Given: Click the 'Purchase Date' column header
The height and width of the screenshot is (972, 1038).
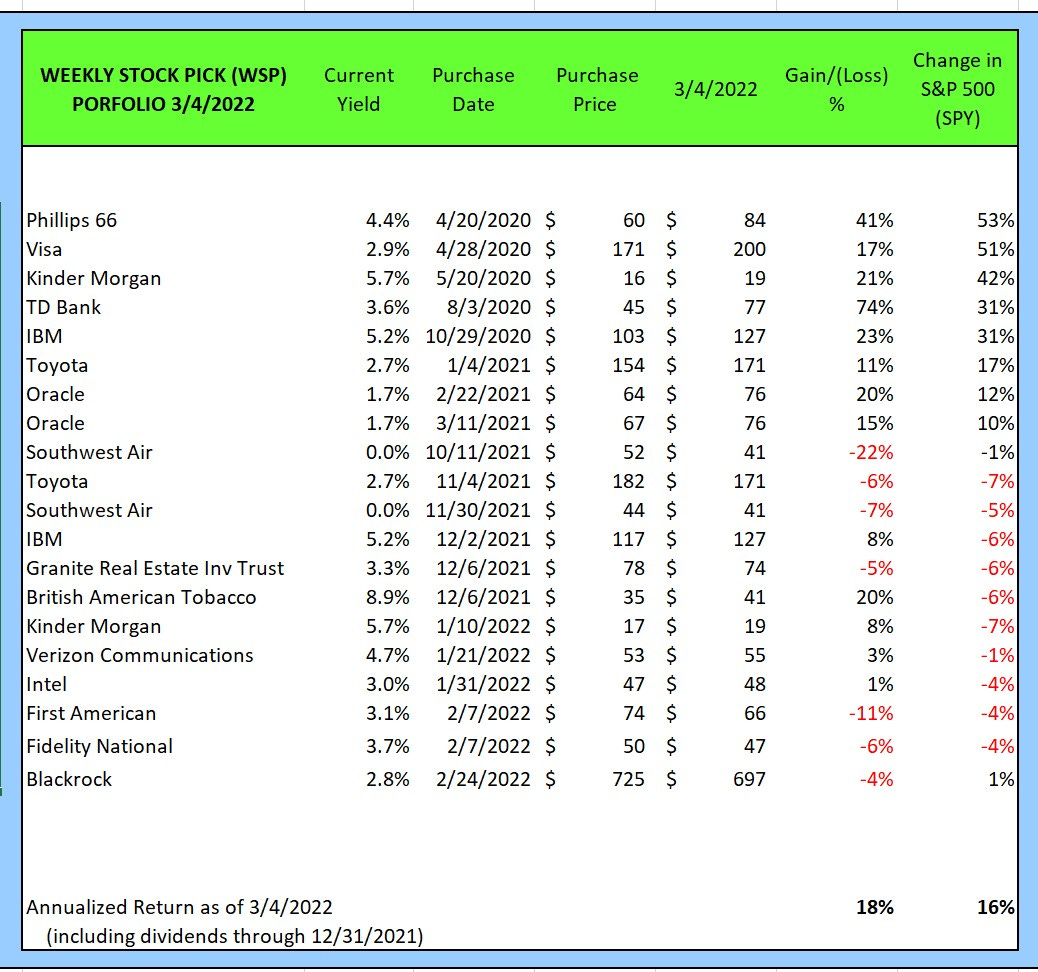Looking at the screenshot, I should [x=473, y=89].
